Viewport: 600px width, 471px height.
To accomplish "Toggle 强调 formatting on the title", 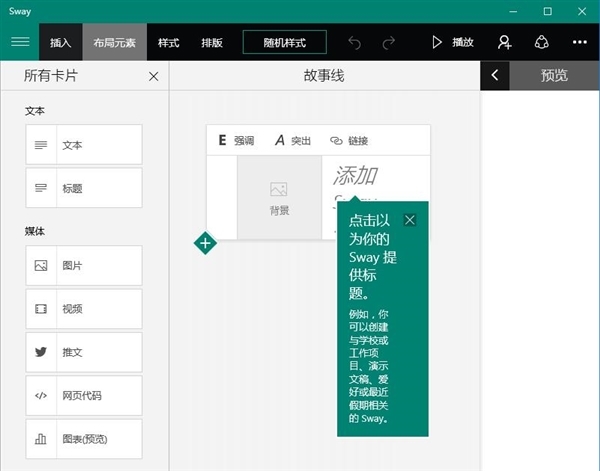I will (x=236, y=141).
